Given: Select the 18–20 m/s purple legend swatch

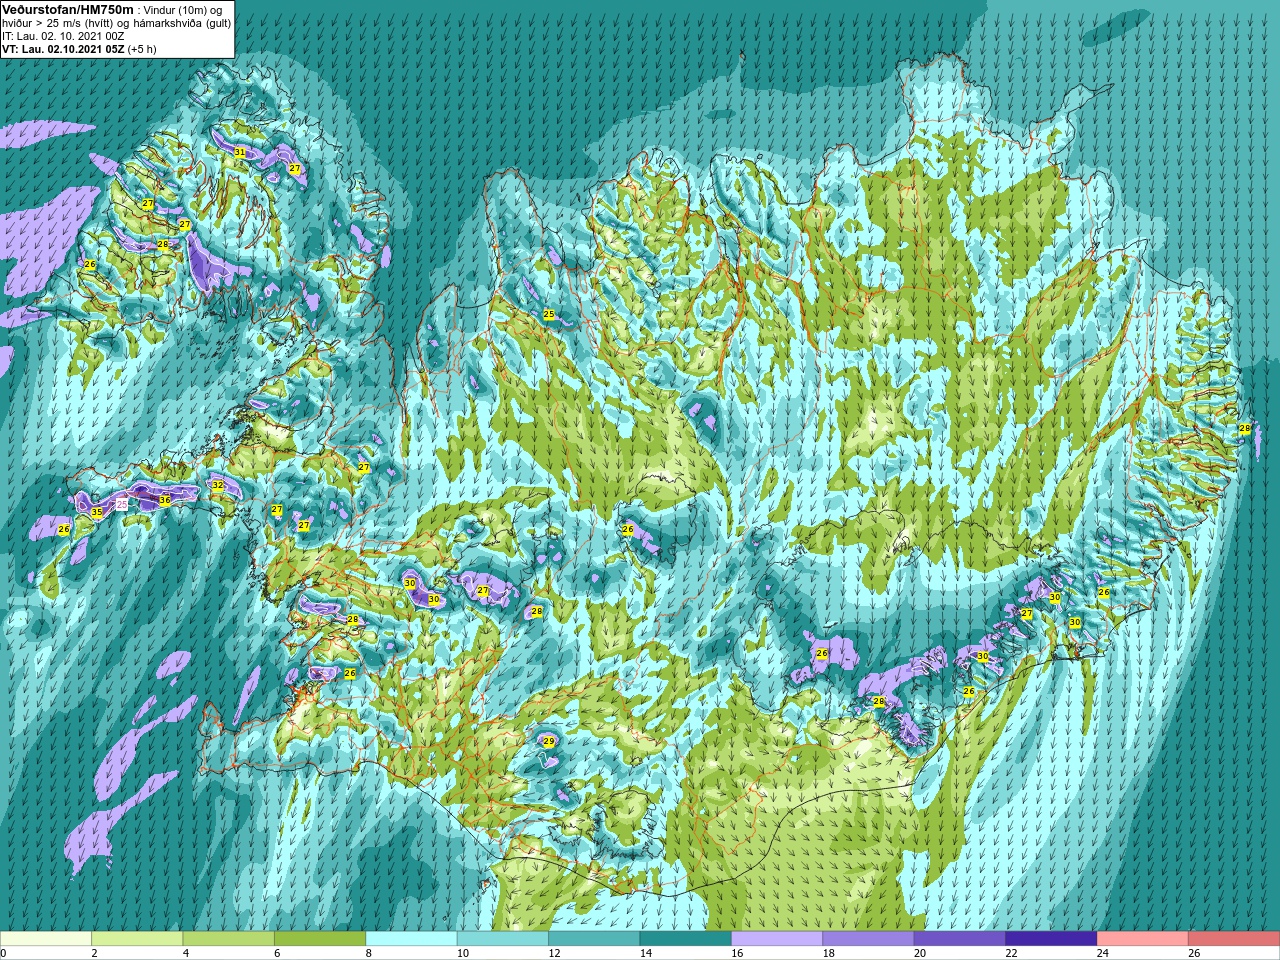Looking at the screenshot, I should point(868,939).
